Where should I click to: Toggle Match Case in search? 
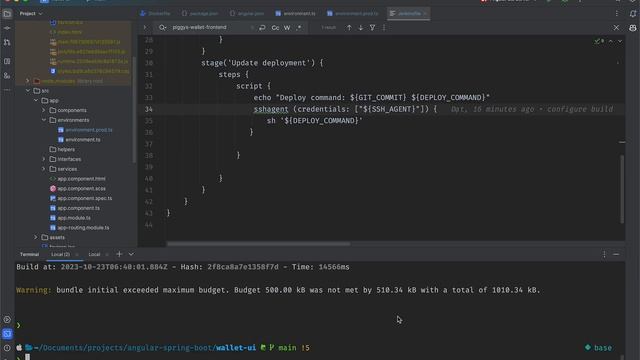tap(275, 27)
